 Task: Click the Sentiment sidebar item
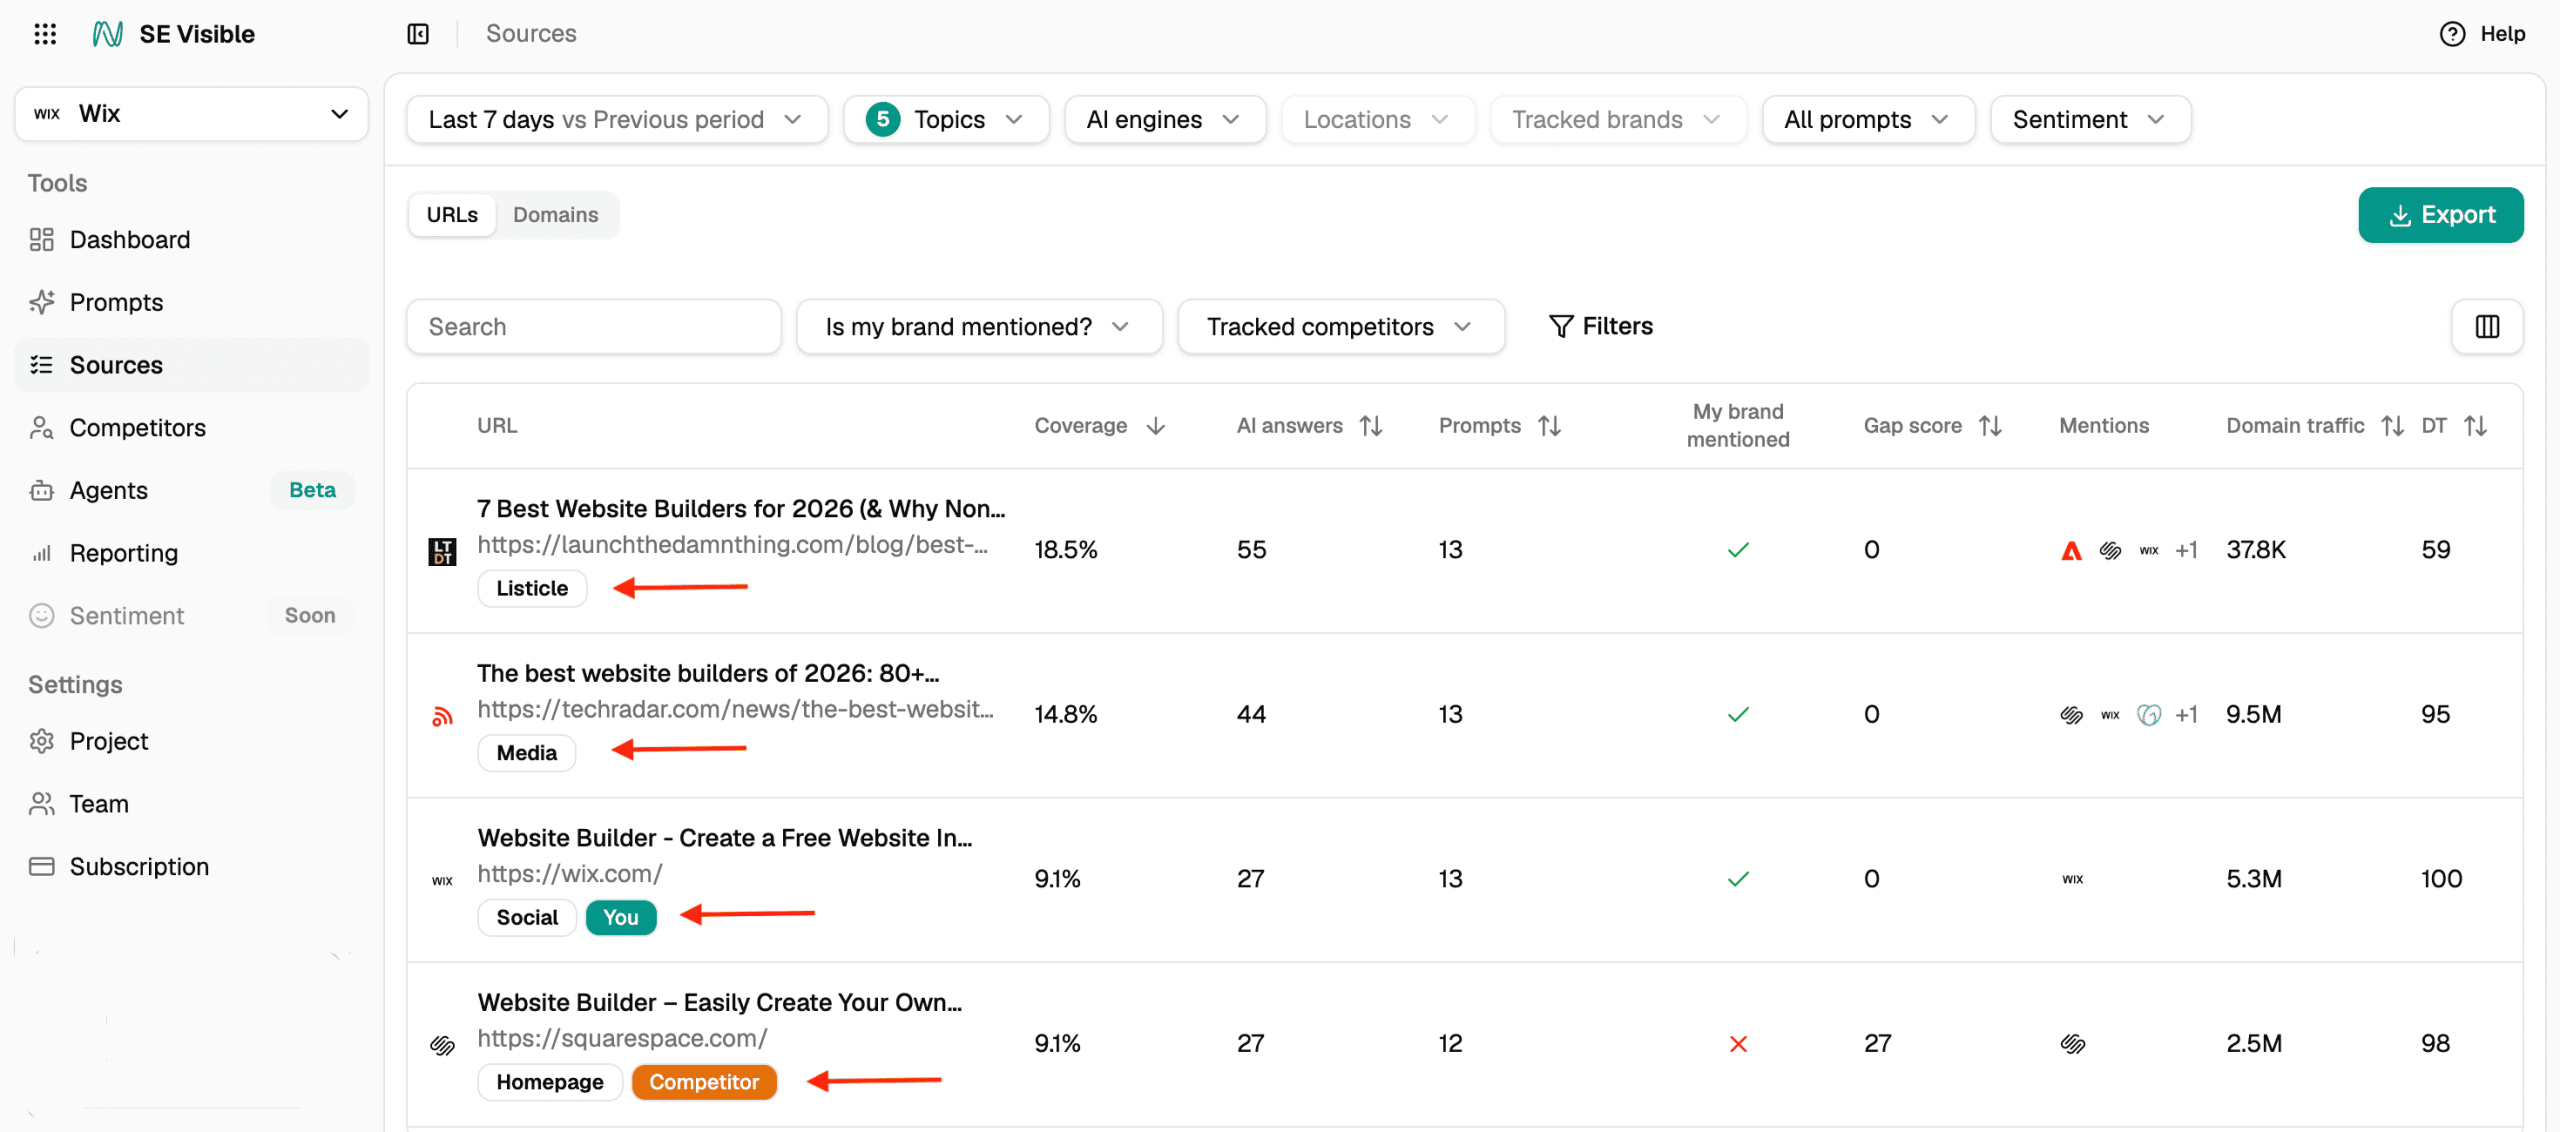click(x=191, y=616)
